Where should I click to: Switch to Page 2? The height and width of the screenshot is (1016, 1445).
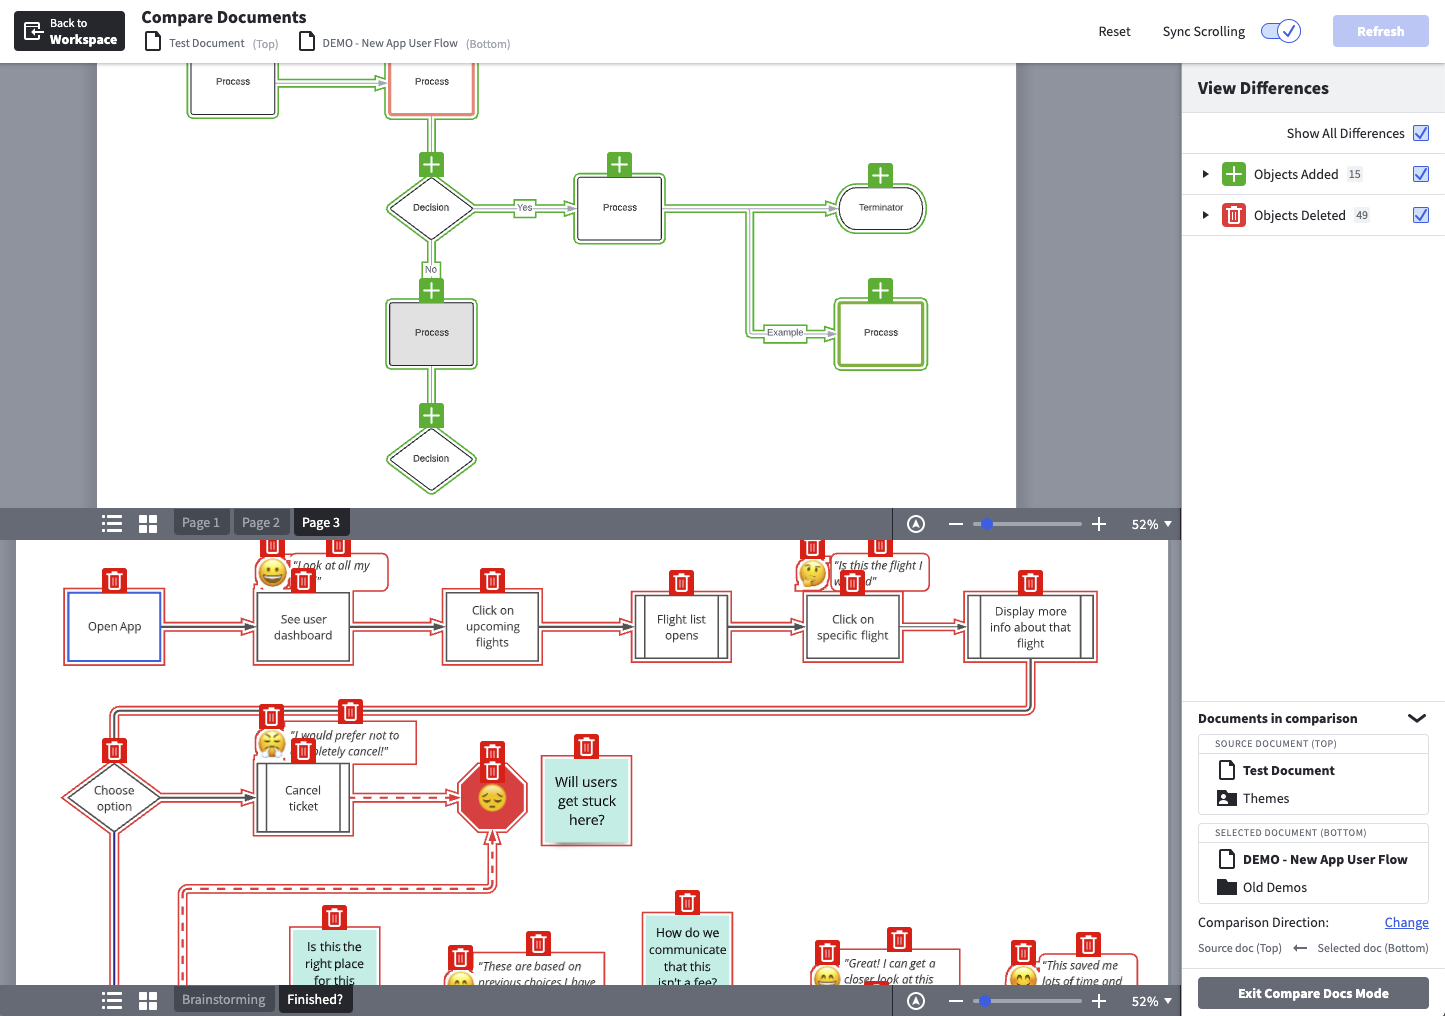click(x=261, y=522)
